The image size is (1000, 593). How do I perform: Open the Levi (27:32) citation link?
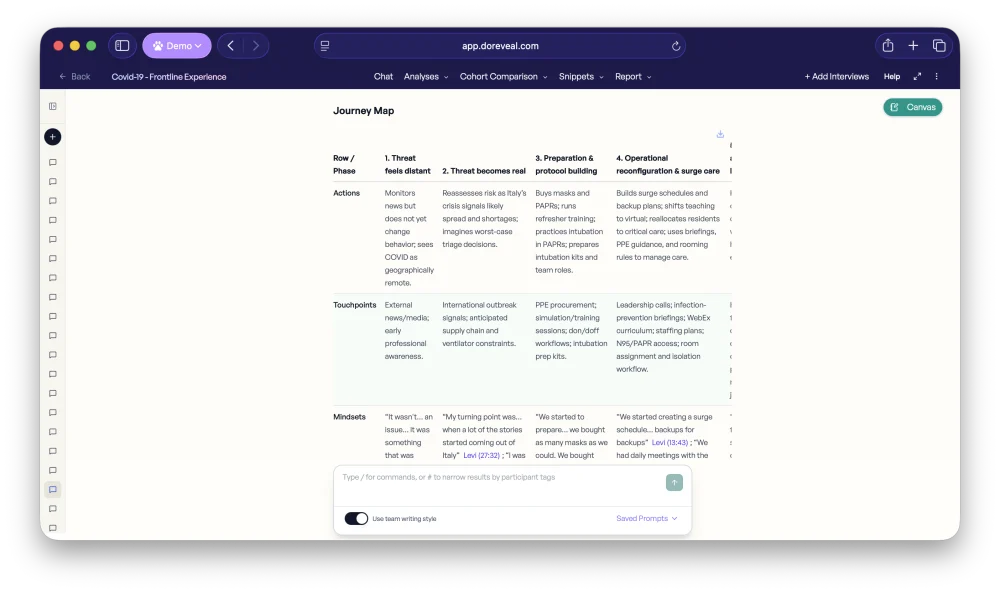(x=482, y=455)
